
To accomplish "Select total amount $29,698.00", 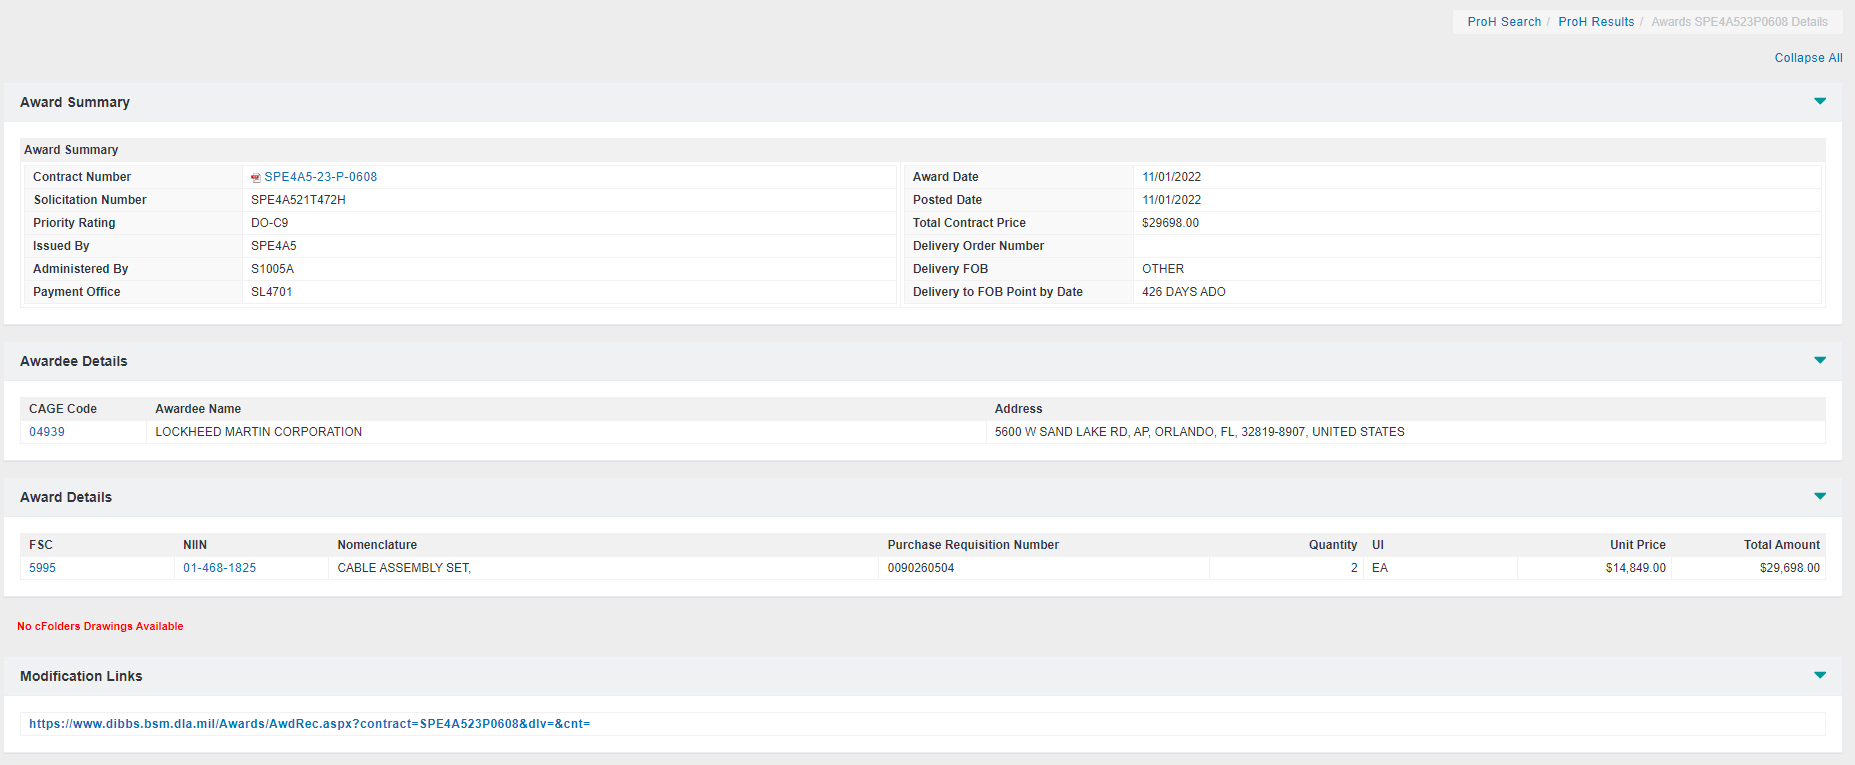I will 1789,568.
